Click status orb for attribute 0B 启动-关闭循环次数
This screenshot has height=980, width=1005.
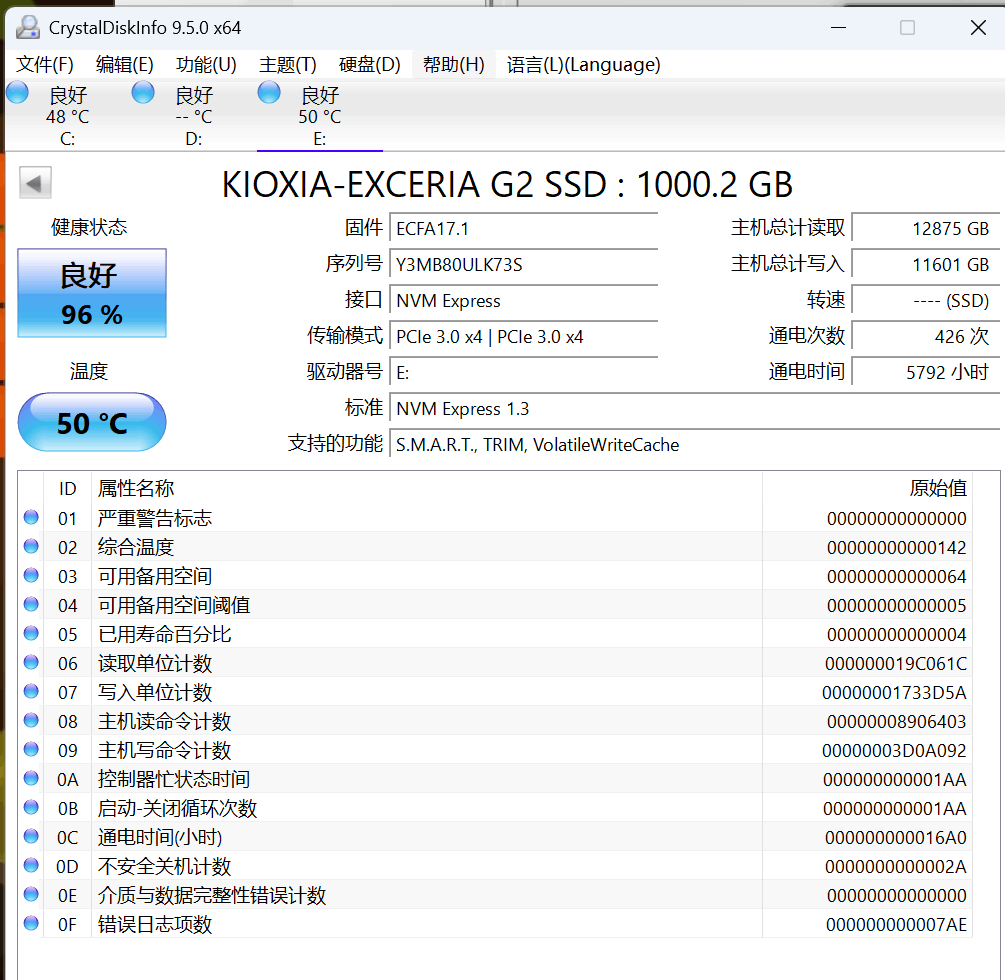pyautogui.click(x=31, y=807)
